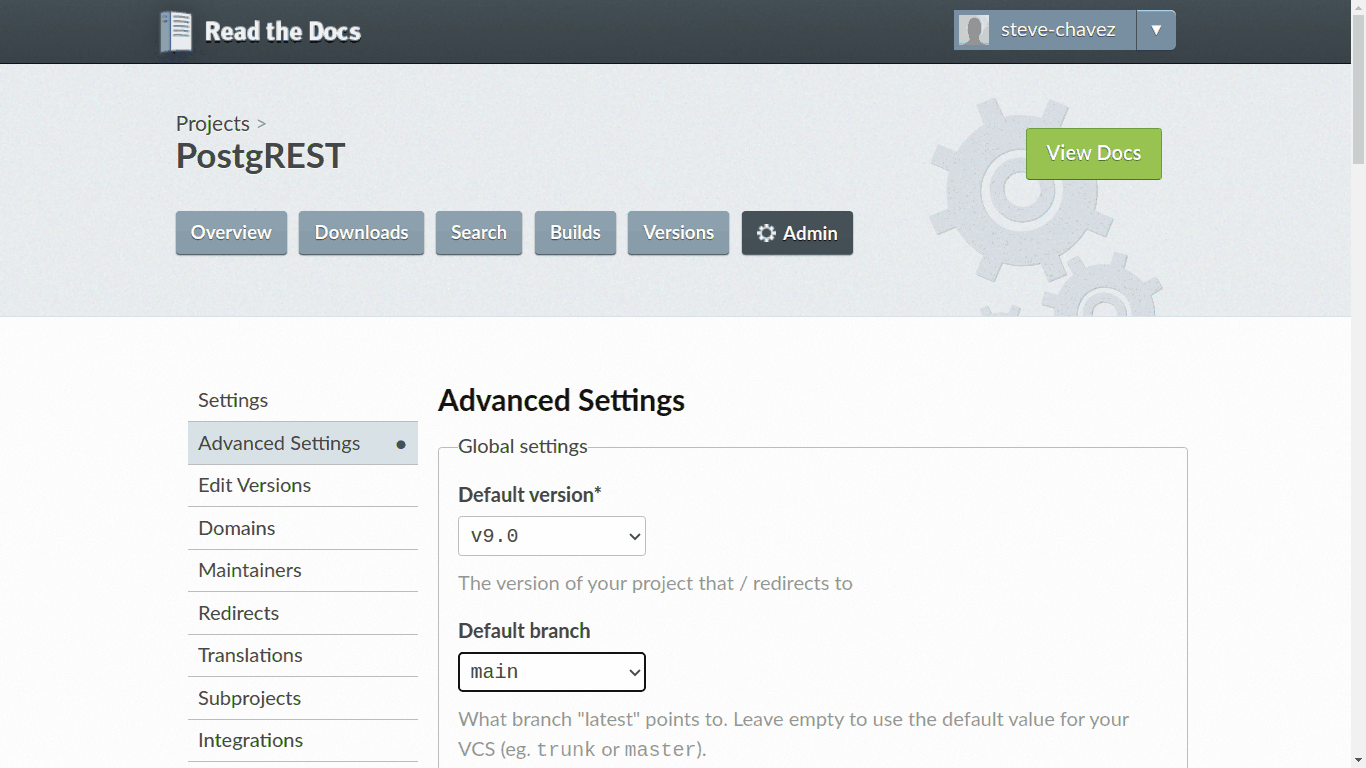Viewport: 1366px width, 768px height.
Task: Click the View Docs button
Action: 1093,153
